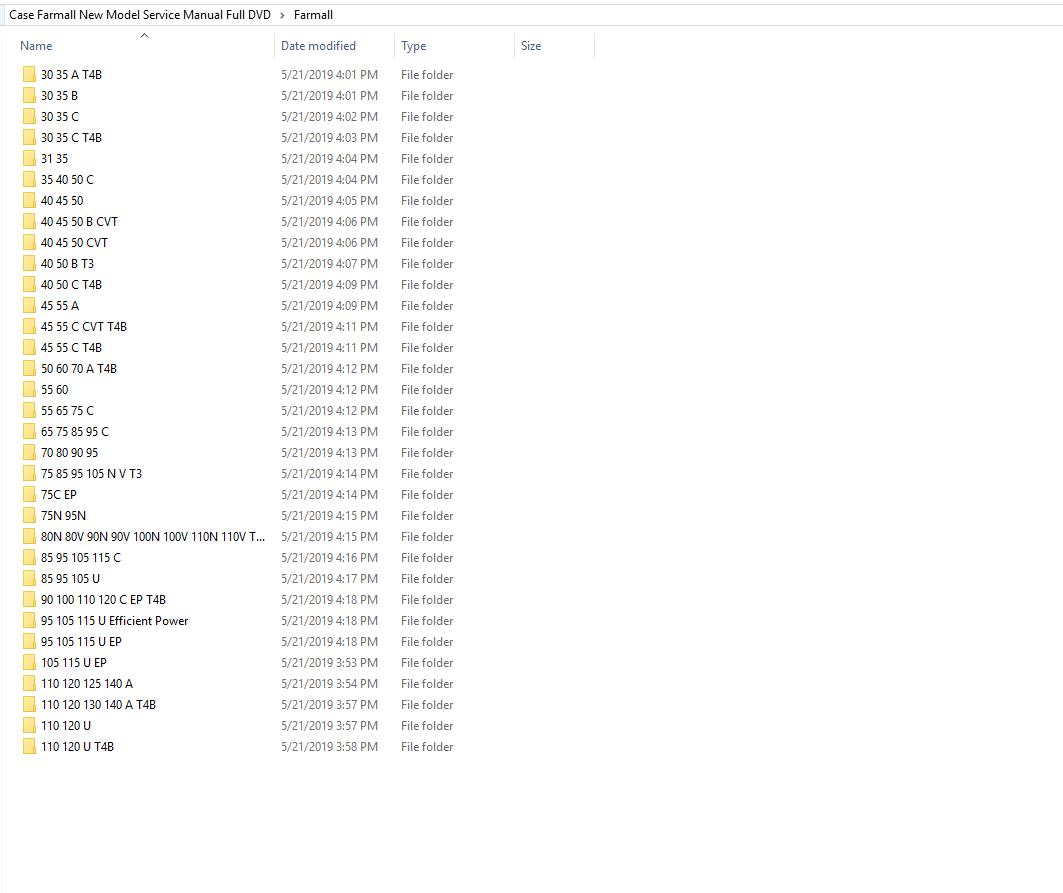Click the date 5/21/2019 3:58 PM
The height and width of the screenshot is (893, 1063).
(329, 747)
